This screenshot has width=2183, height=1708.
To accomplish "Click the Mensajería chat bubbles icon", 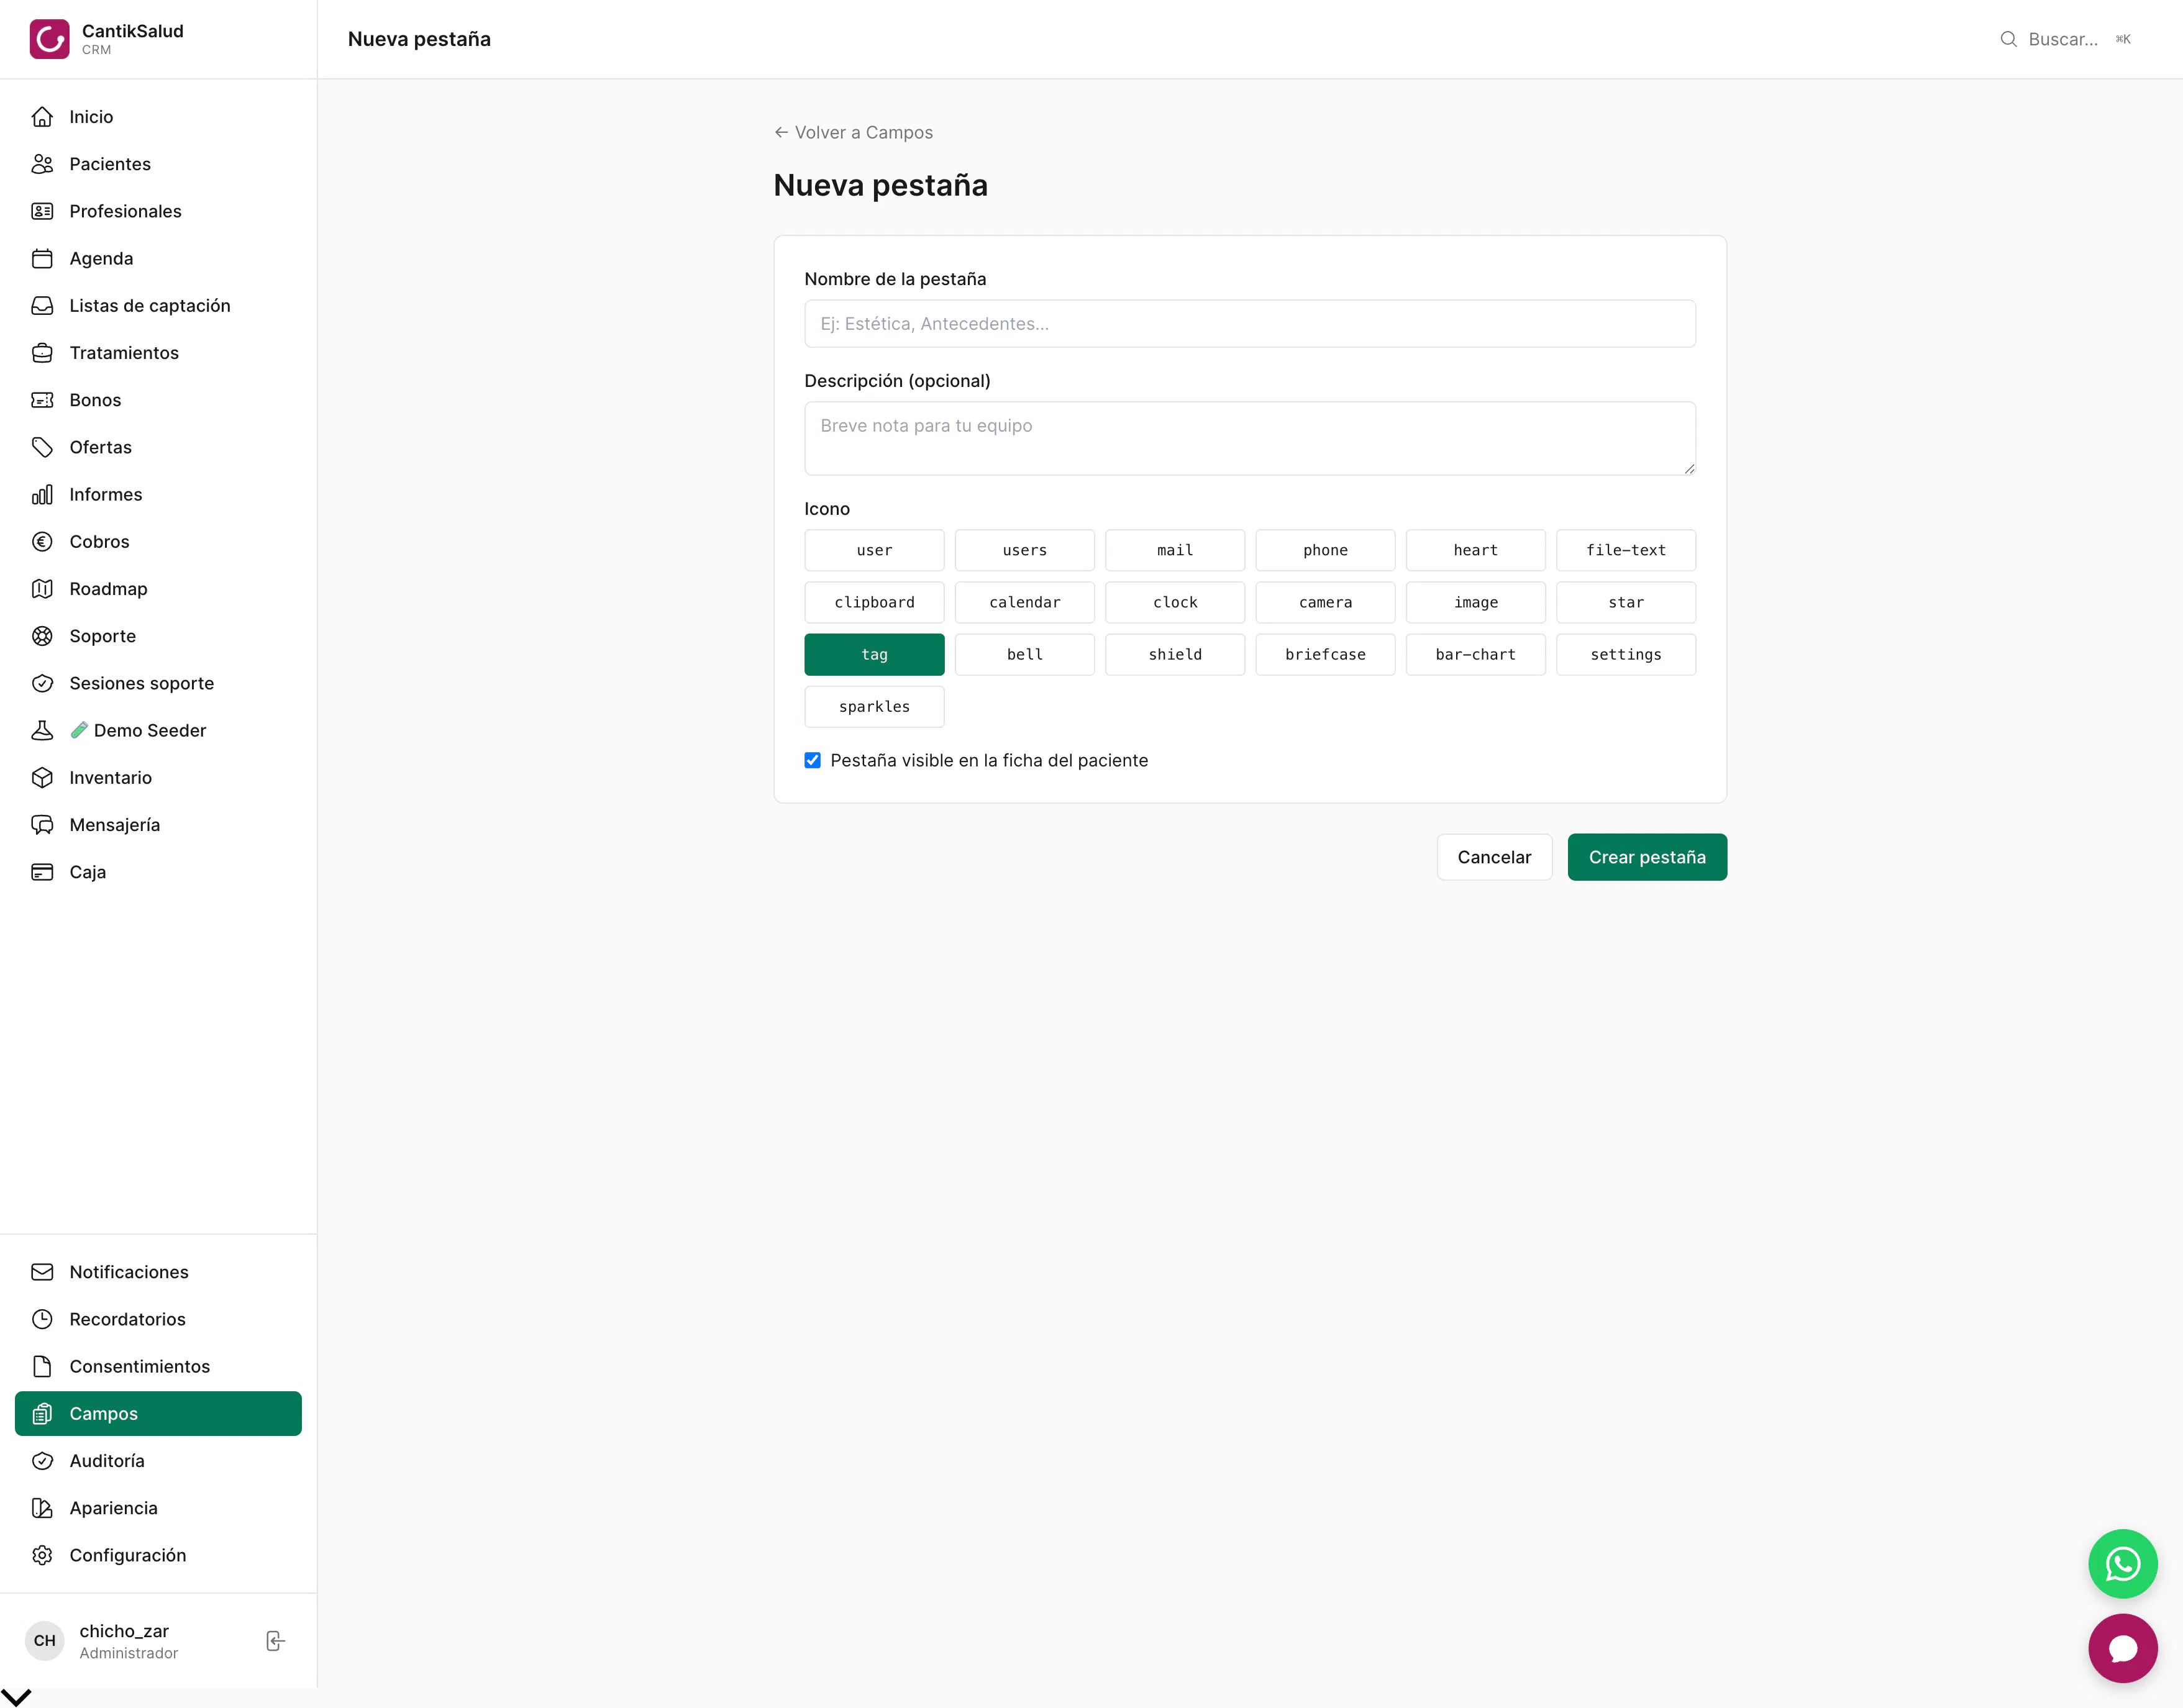I will click(42, 825).
